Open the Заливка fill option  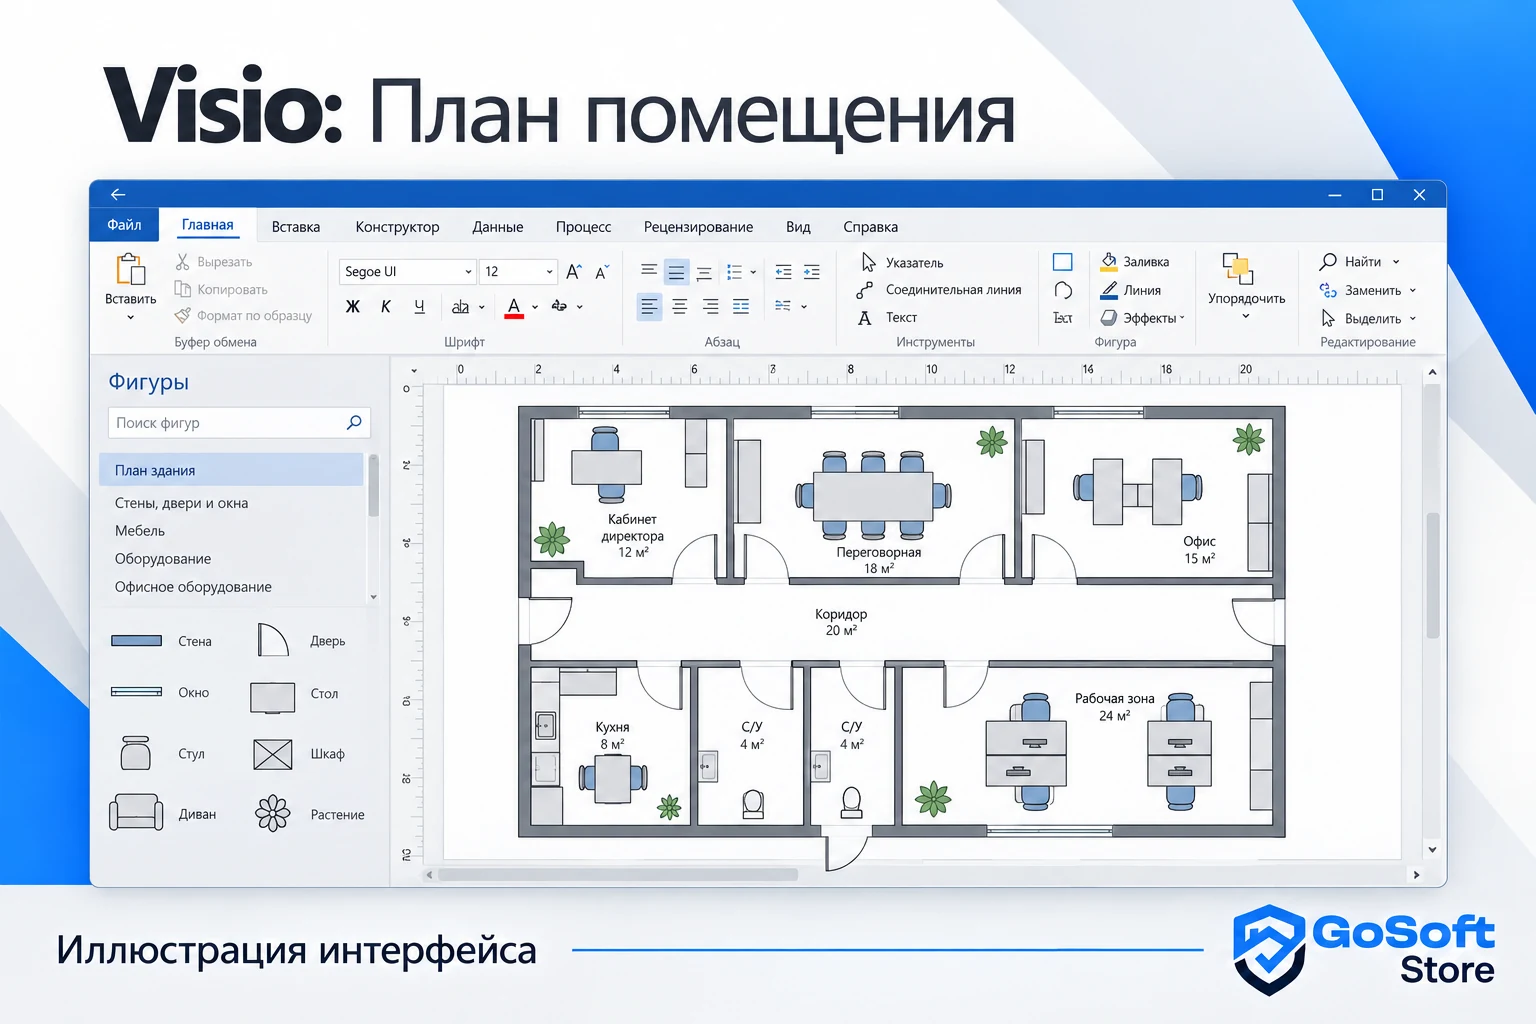click(x=1135, y=262)
